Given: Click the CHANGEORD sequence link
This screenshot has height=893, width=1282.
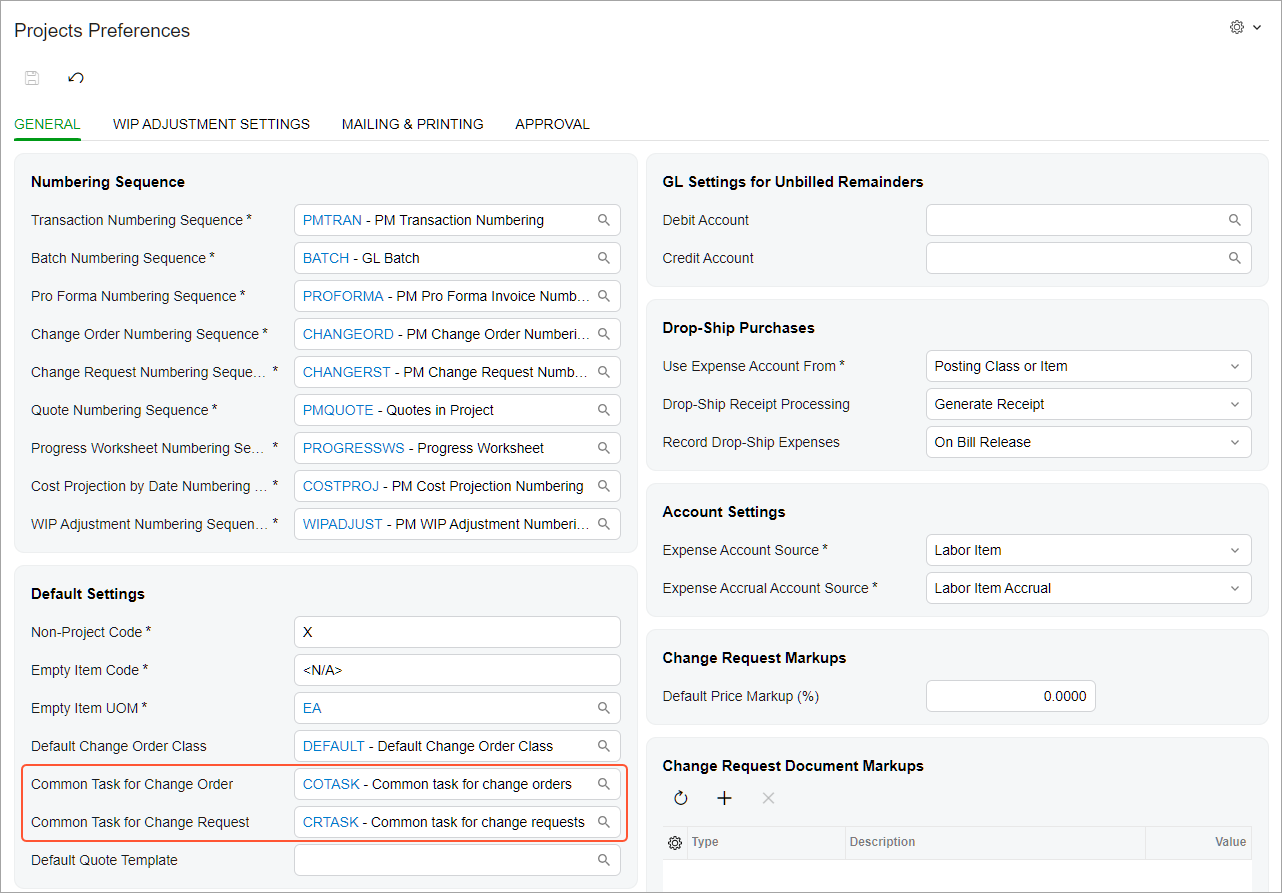Looking at the screenshot, I should coord(348,334).
